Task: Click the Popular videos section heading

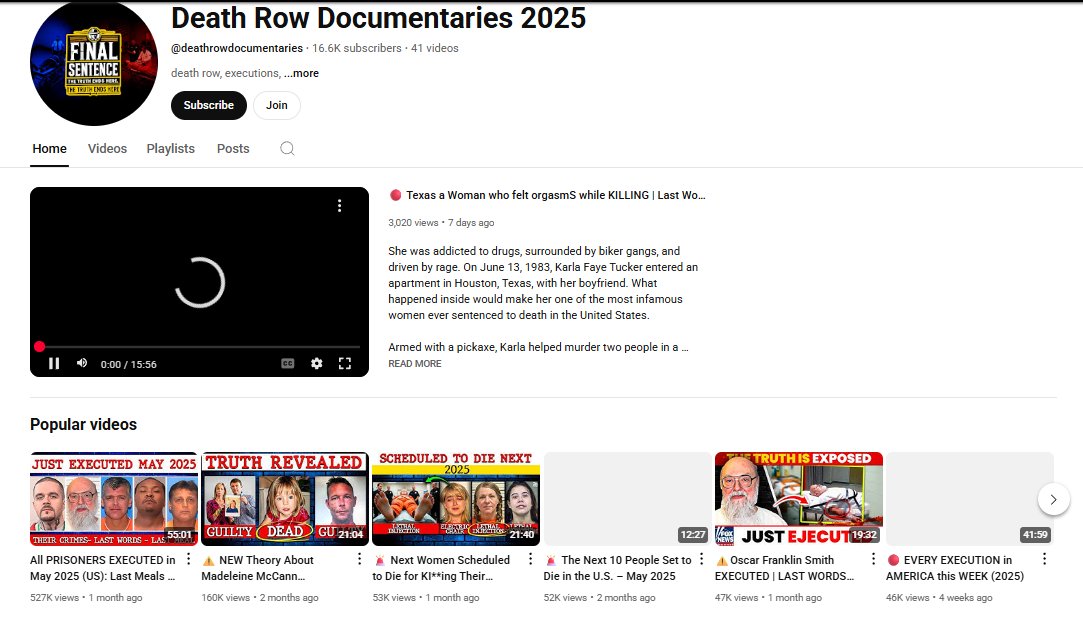Action: coord(84,424)
